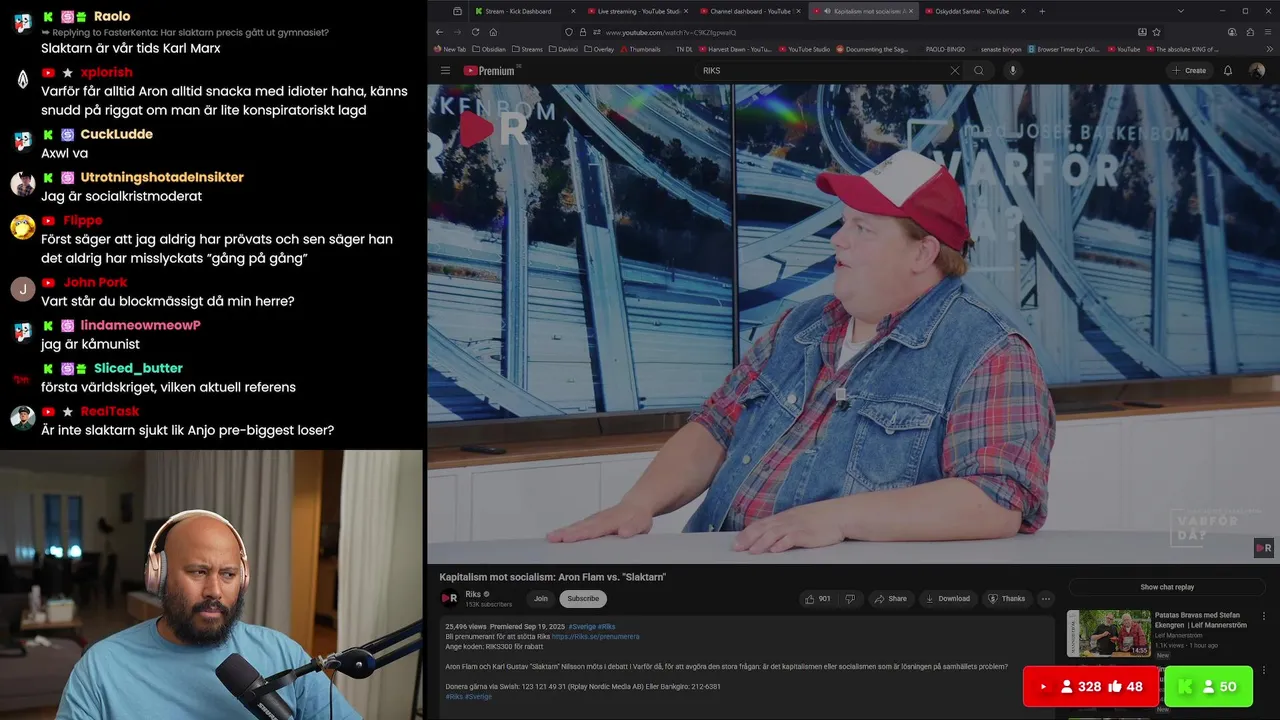This screenshot has height=720, width=1280.
Task: Open the YouTube guide hamburger menu
Action: click(x=445, y=71)
